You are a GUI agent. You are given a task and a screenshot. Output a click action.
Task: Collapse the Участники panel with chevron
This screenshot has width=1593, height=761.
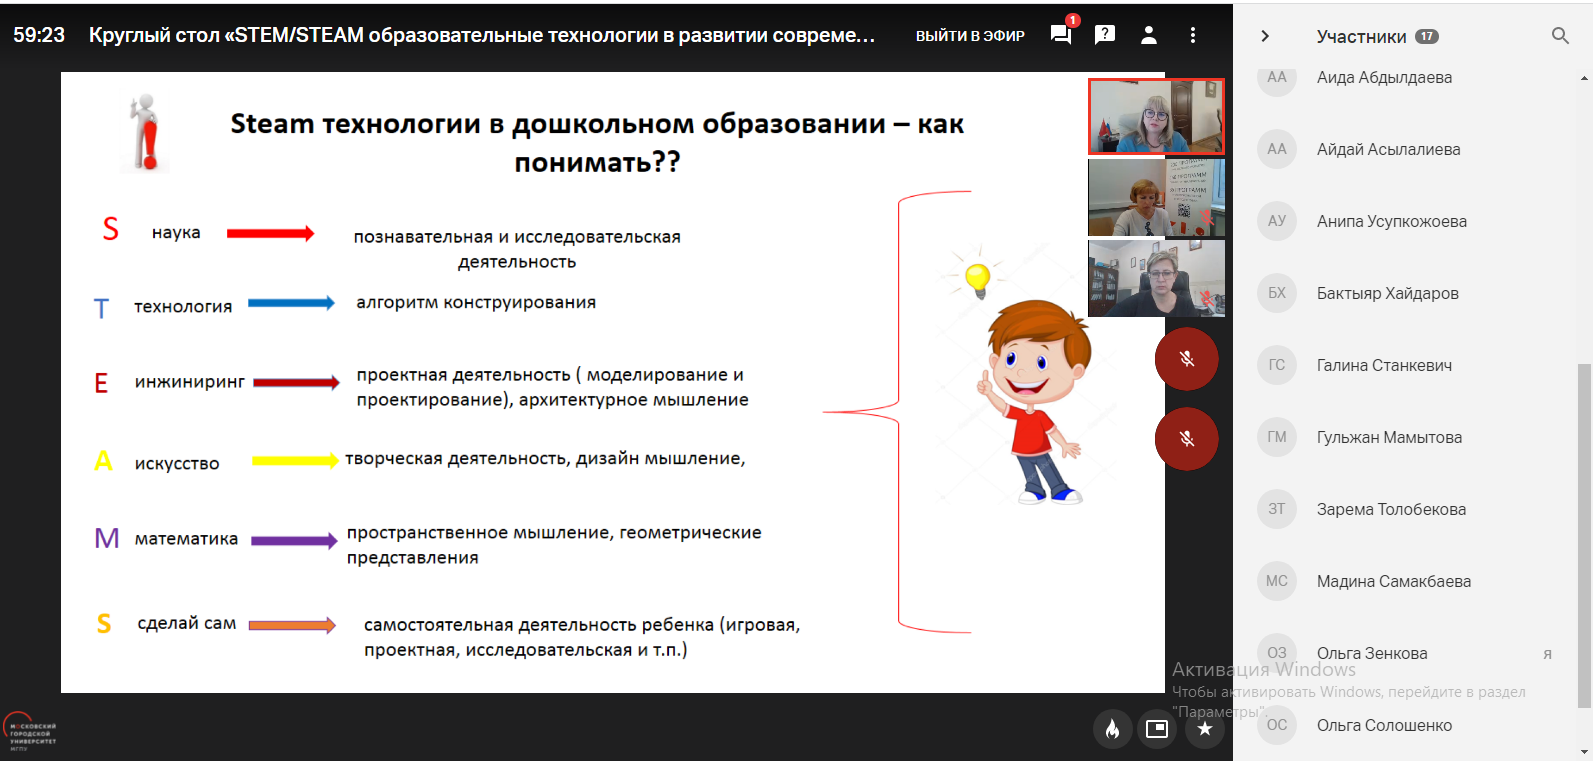coord(1265,36)
